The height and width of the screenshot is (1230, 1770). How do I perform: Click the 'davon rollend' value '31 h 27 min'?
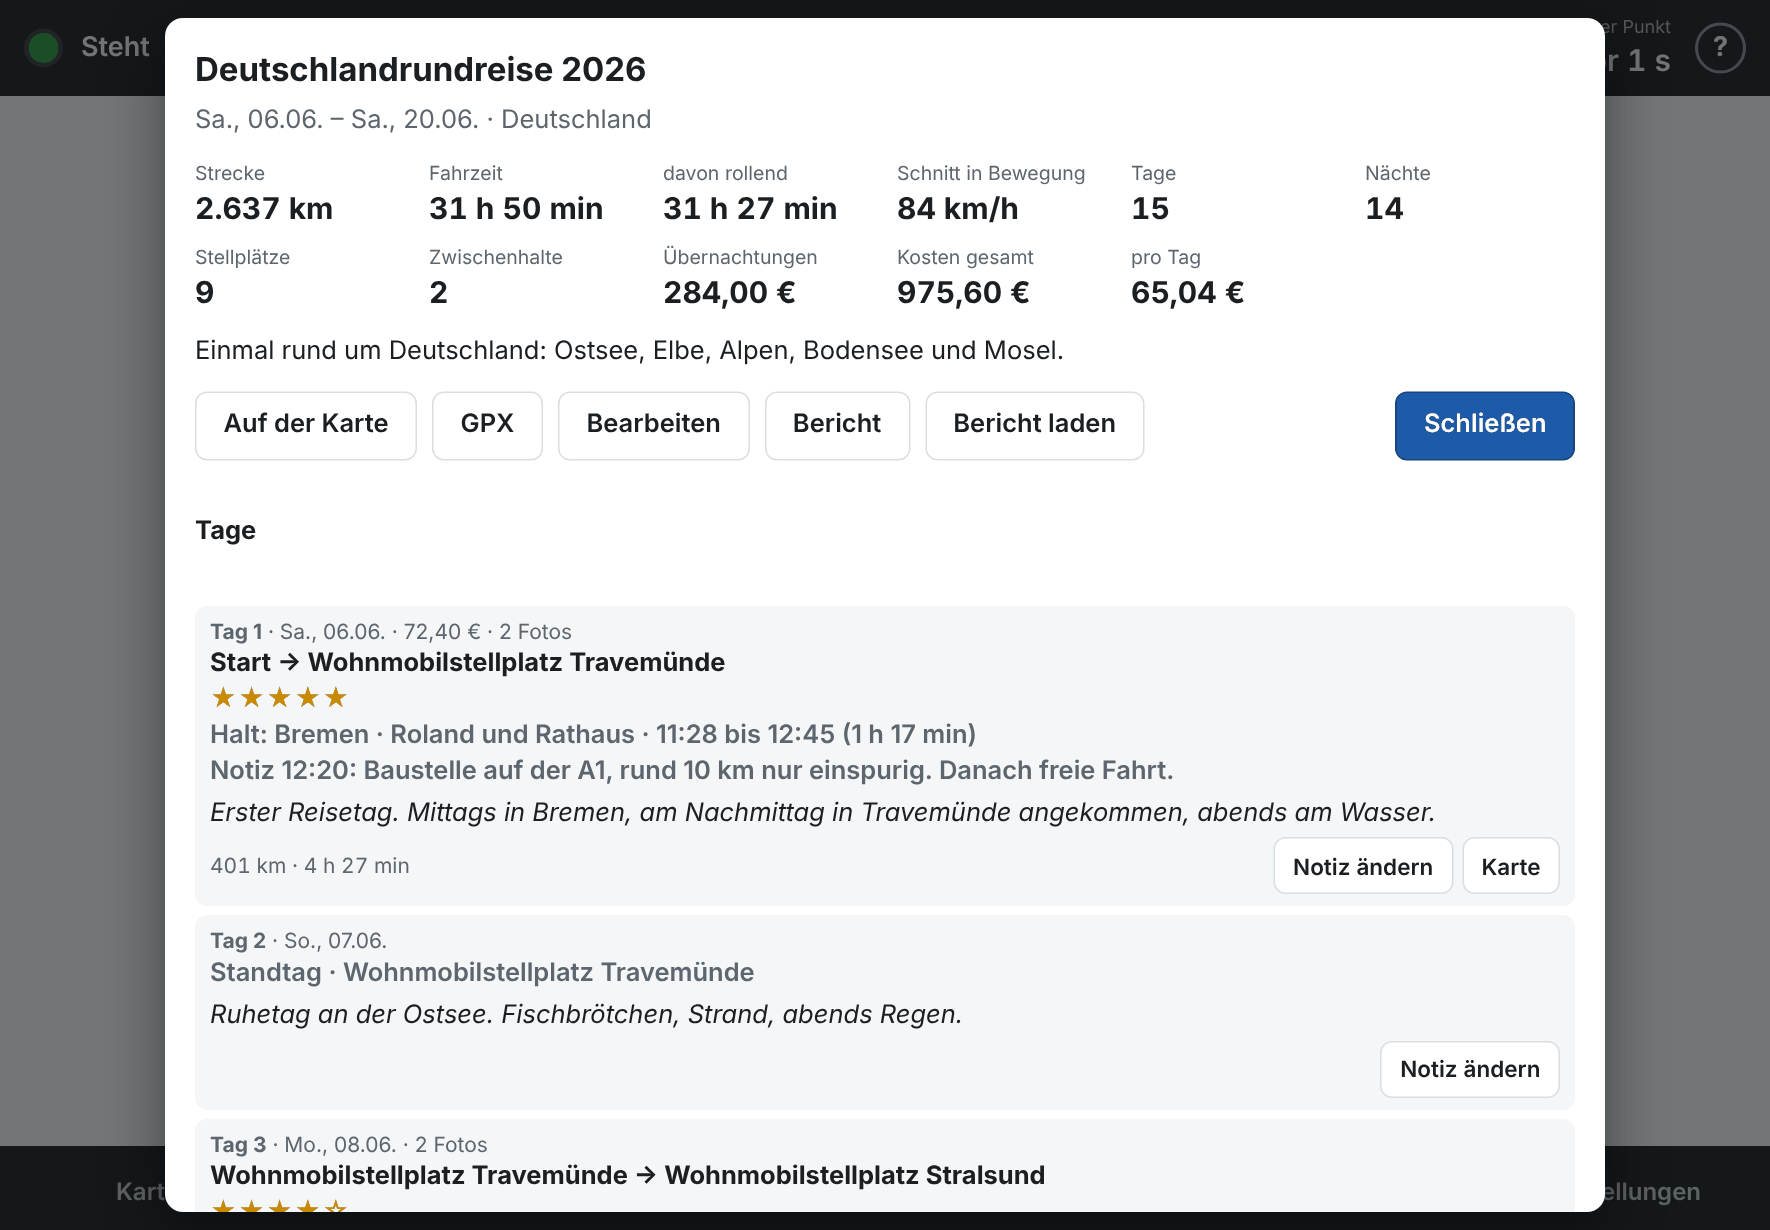[x=750, y=208]
